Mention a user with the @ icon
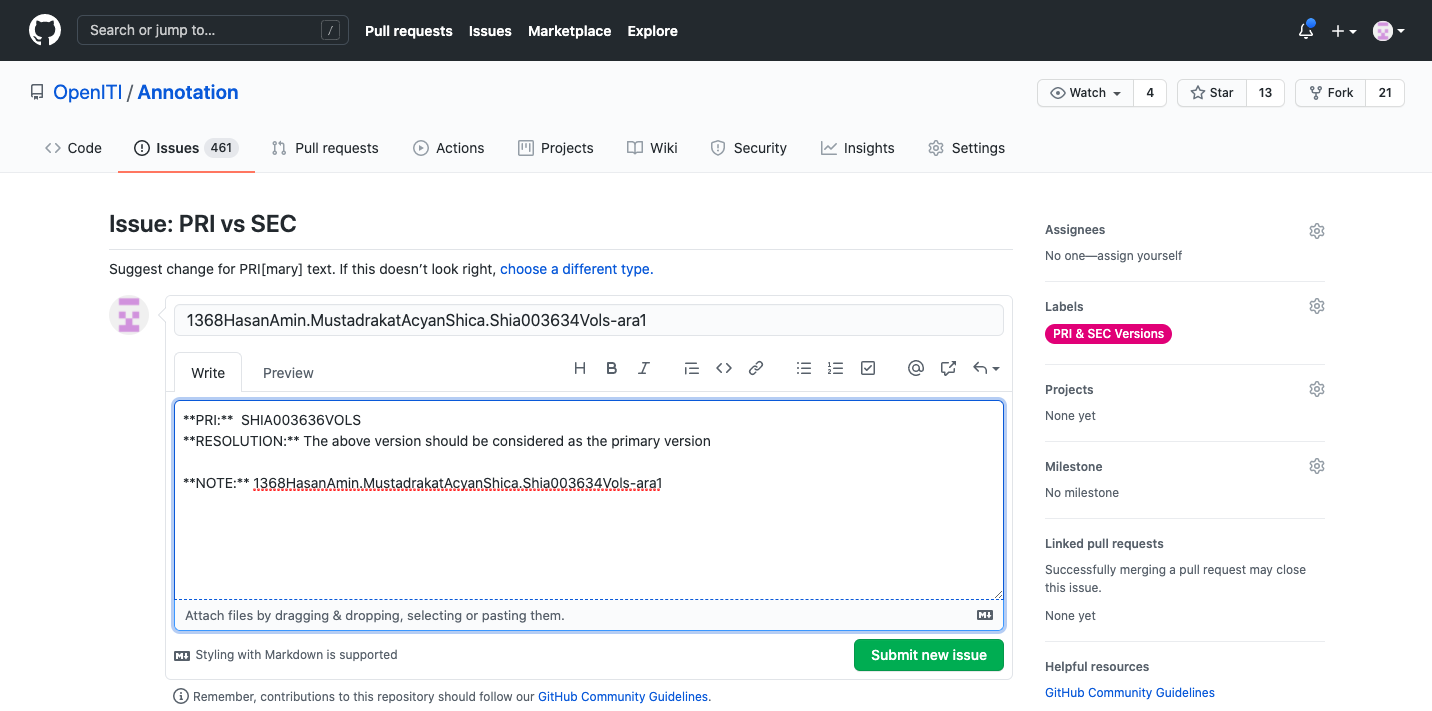Image resolution: width=1432 pixels, height=711 pixels. click(916, 368)
